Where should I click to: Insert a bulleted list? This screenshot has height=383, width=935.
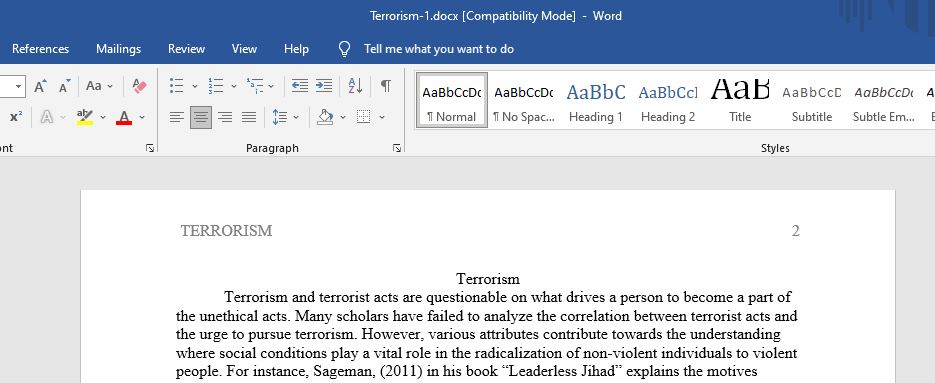(176, 86)
